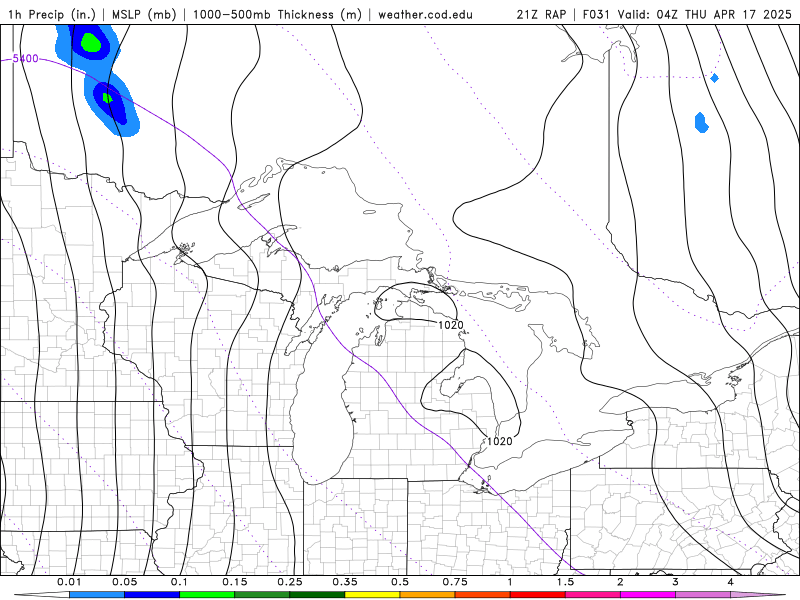Click the 0.75 colorbar tick label
Viewport: 800px width, 600px height.
click(455, 582)
